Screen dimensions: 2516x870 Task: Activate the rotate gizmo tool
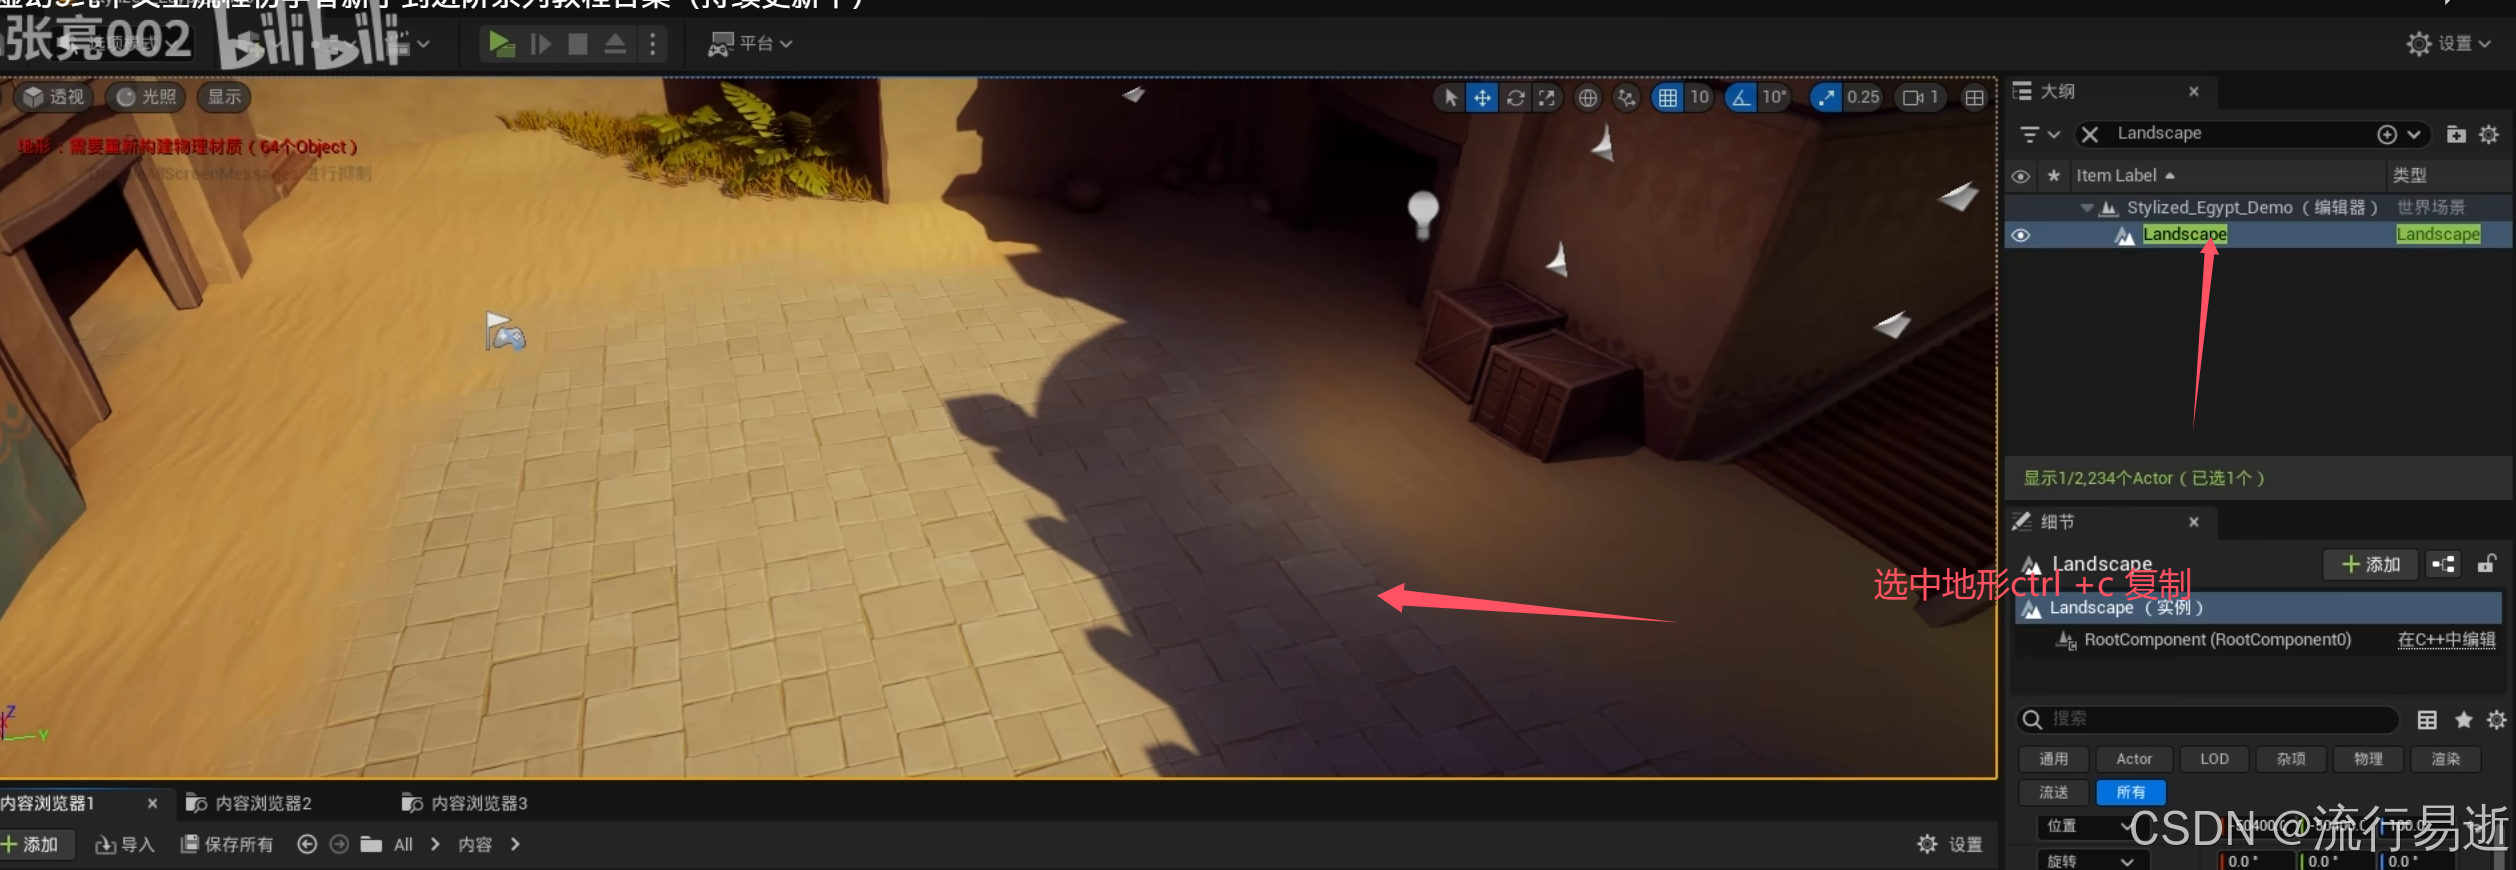1515,97
